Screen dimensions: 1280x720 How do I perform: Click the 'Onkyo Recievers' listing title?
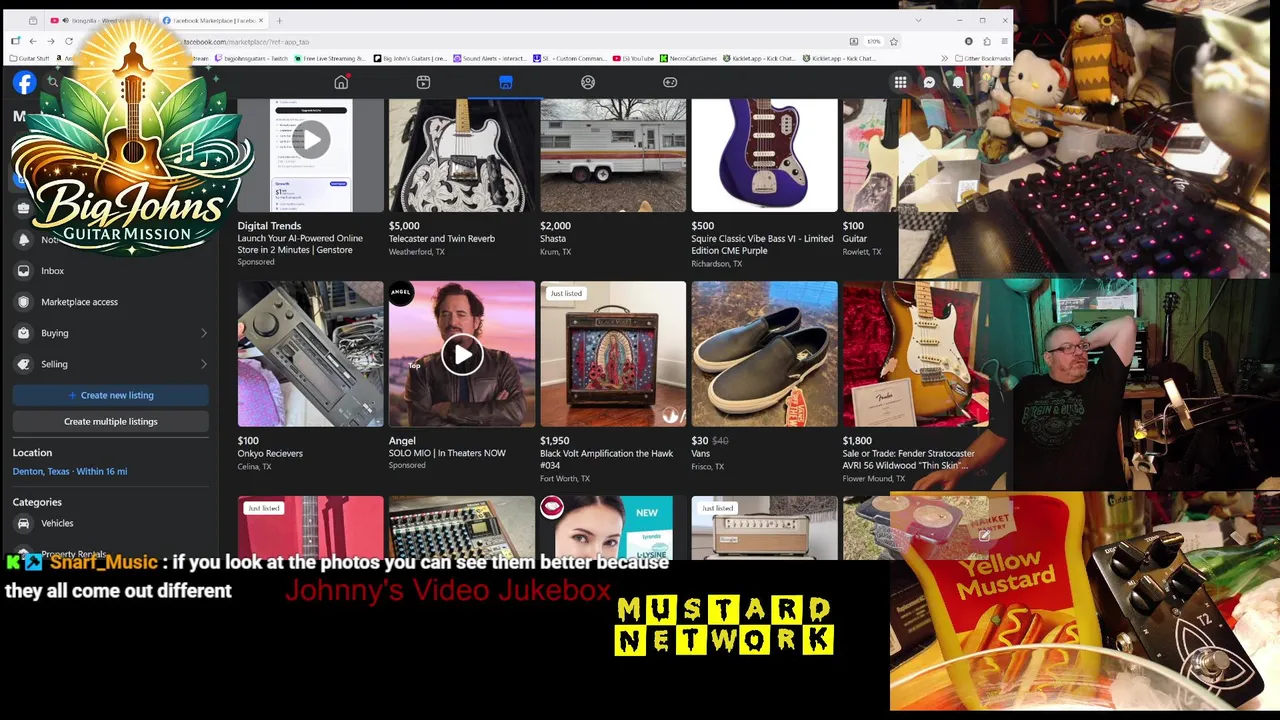coord(270,454)
